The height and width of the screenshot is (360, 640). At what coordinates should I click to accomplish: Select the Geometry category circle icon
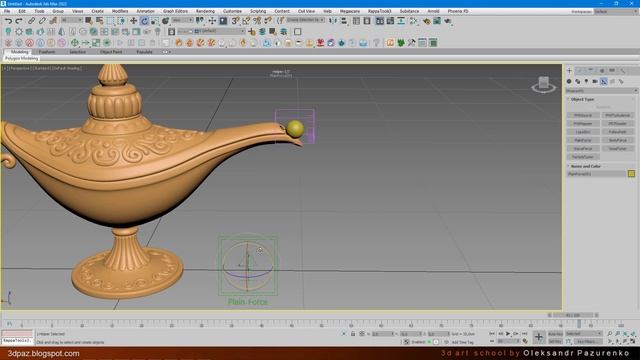click(569, 82)
